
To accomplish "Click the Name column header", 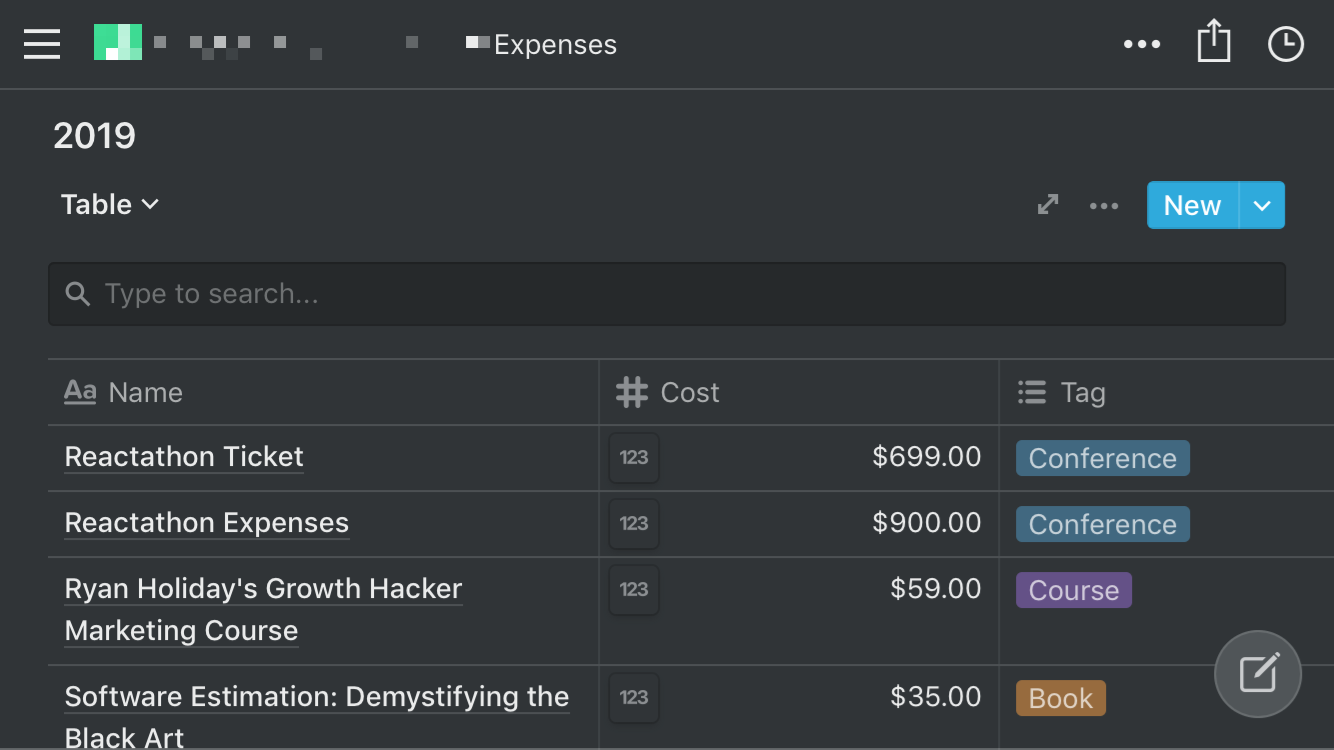I will tap(145, 393).
